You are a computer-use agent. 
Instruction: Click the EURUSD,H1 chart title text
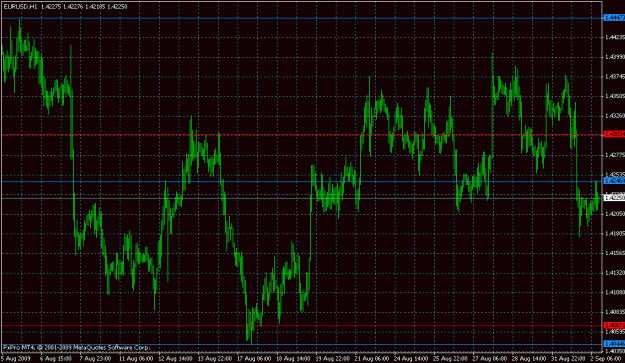point(20,6)
